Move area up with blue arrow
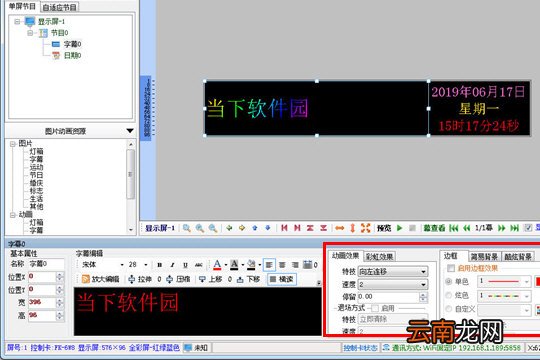The image size is (540, 360). pos(255,228)
